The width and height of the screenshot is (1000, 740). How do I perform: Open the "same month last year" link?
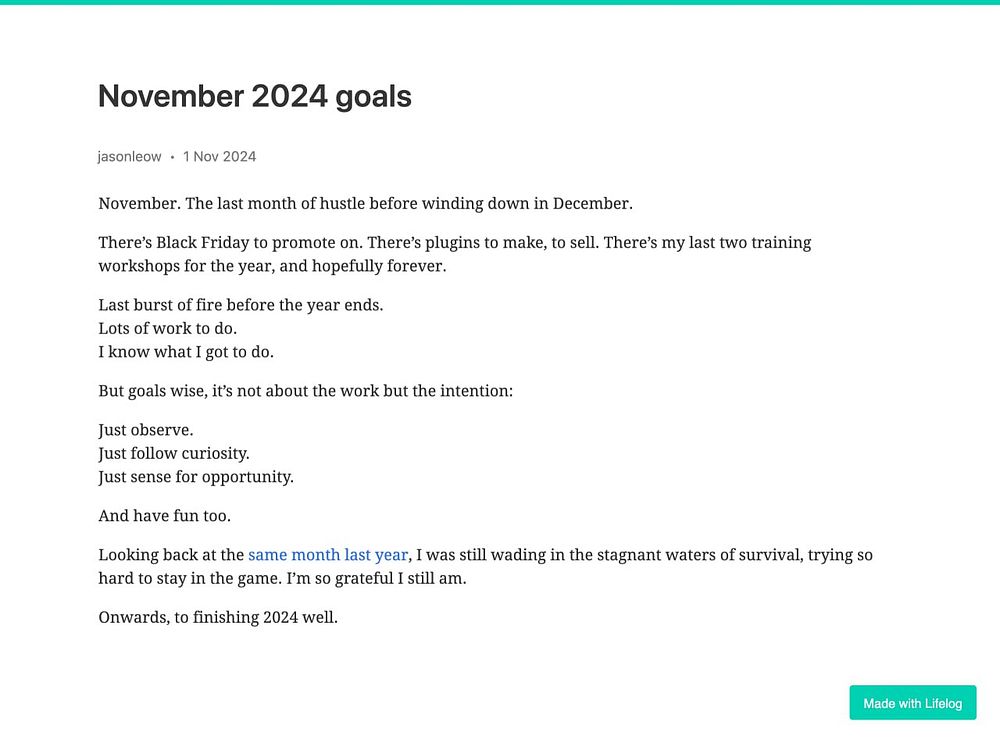[328, 555]
